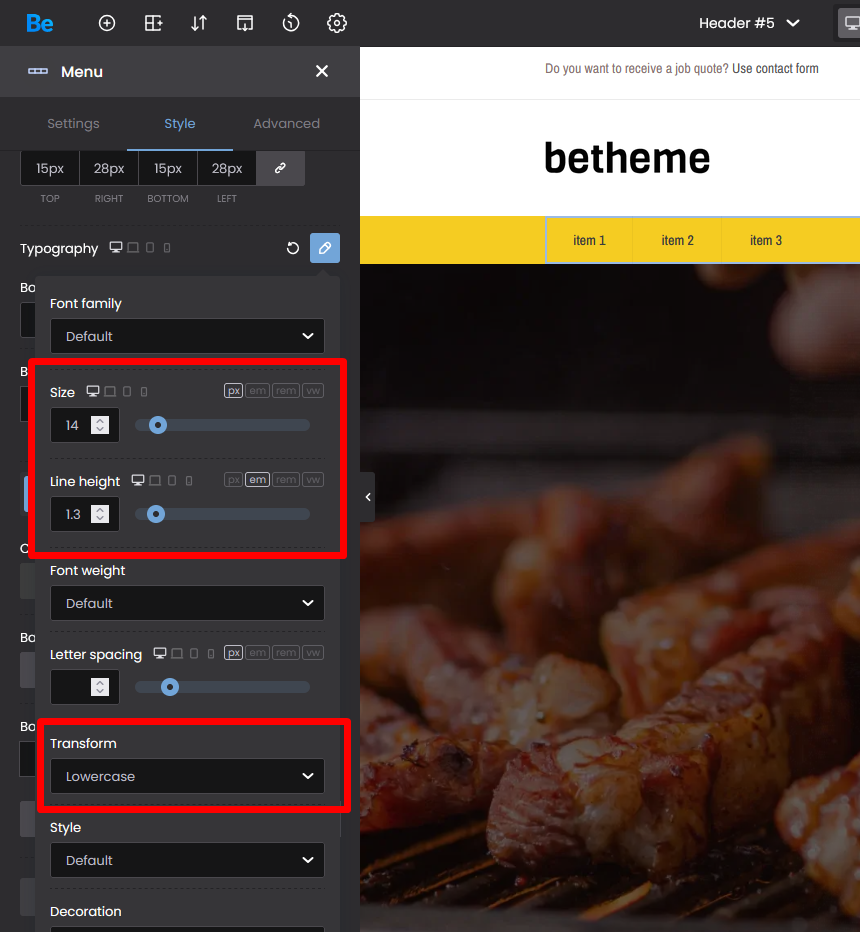Switch to the Style tab
This screenshot has height=932, width=860.
tap(179, 124)
